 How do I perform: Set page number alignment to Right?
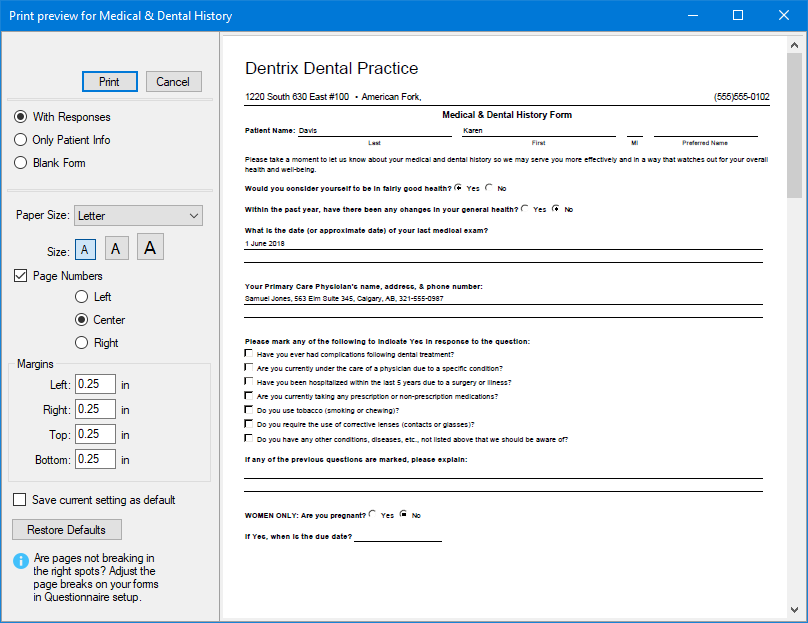coord(82,343)
